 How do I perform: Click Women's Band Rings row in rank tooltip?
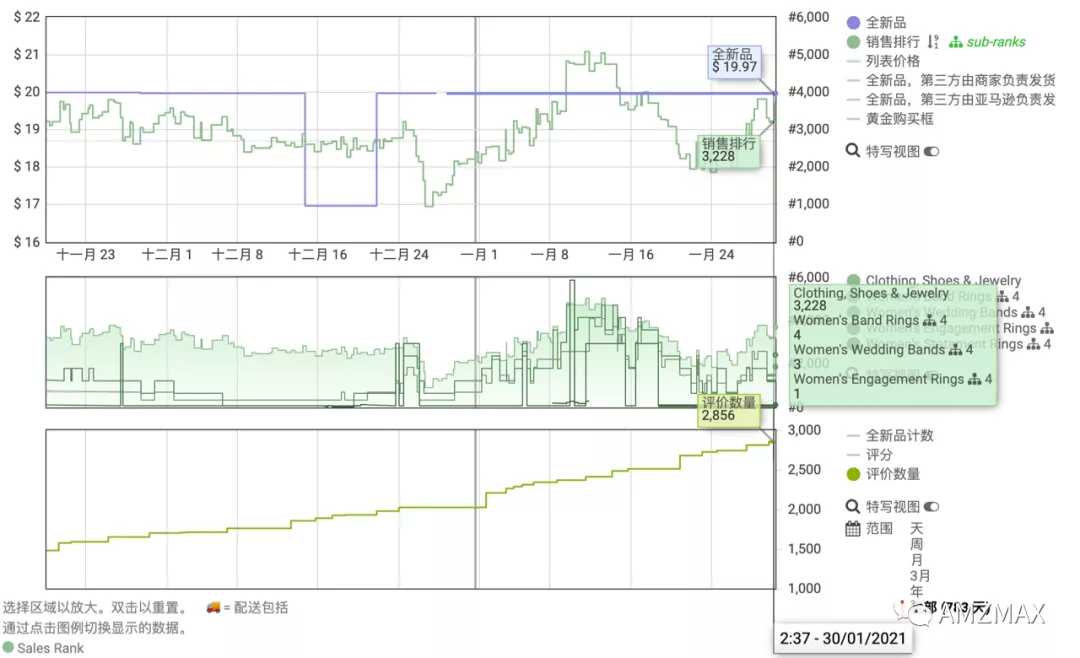click(870, 320)
